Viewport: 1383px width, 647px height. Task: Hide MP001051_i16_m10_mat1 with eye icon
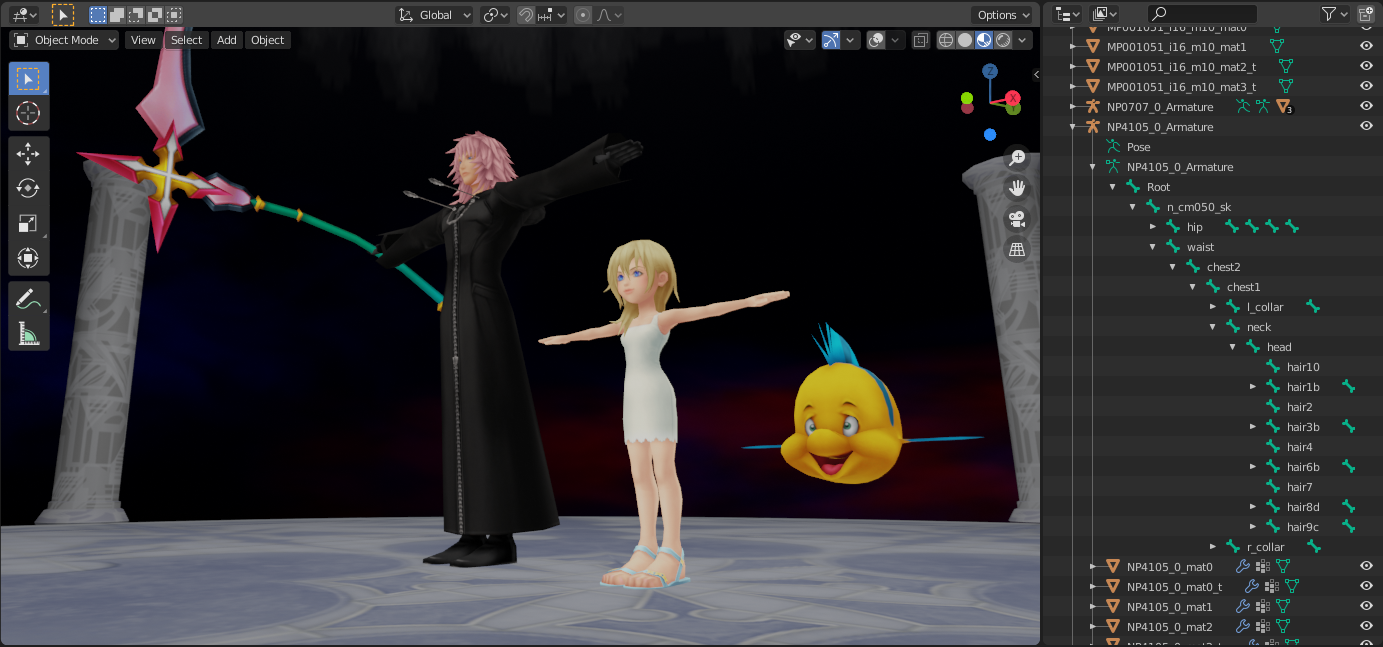pos(1366,46)
